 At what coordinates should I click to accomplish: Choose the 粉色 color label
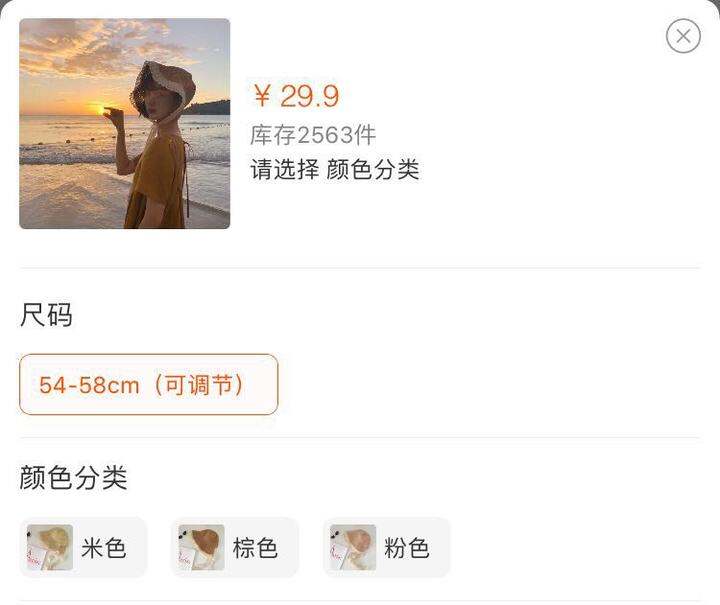407,548
